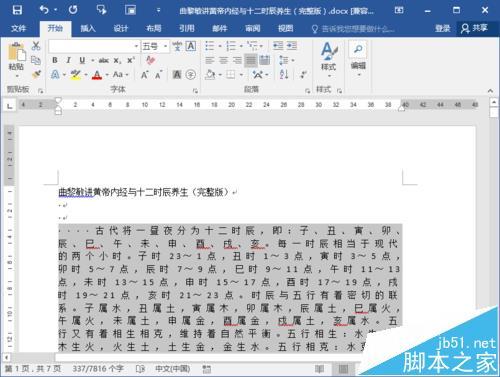
Task: Toggle Underline formatting
Action: 82,60
